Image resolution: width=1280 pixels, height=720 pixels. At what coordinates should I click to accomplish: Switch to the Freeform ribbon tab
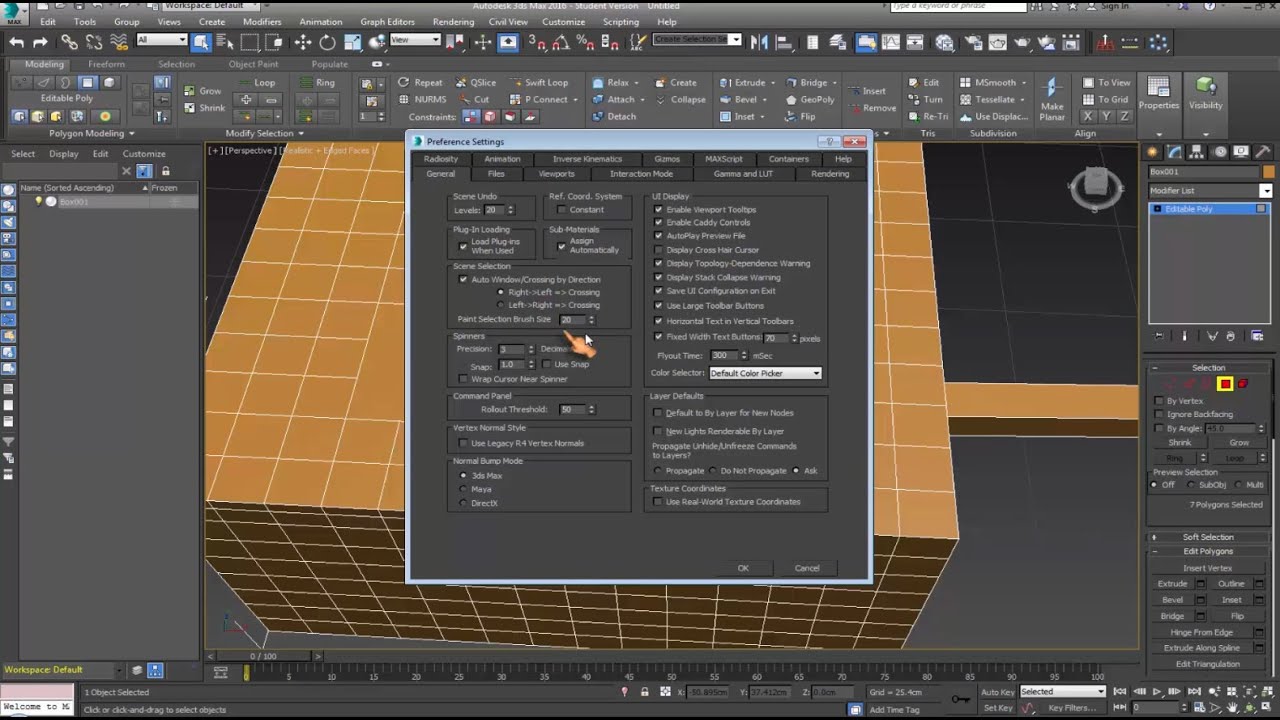click(x=106, y=64)
